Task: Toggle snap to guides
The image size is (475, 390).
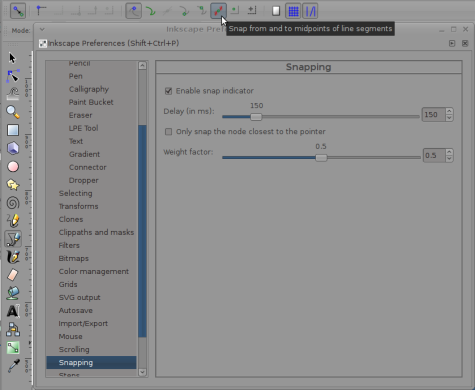Action: [310, 11]
